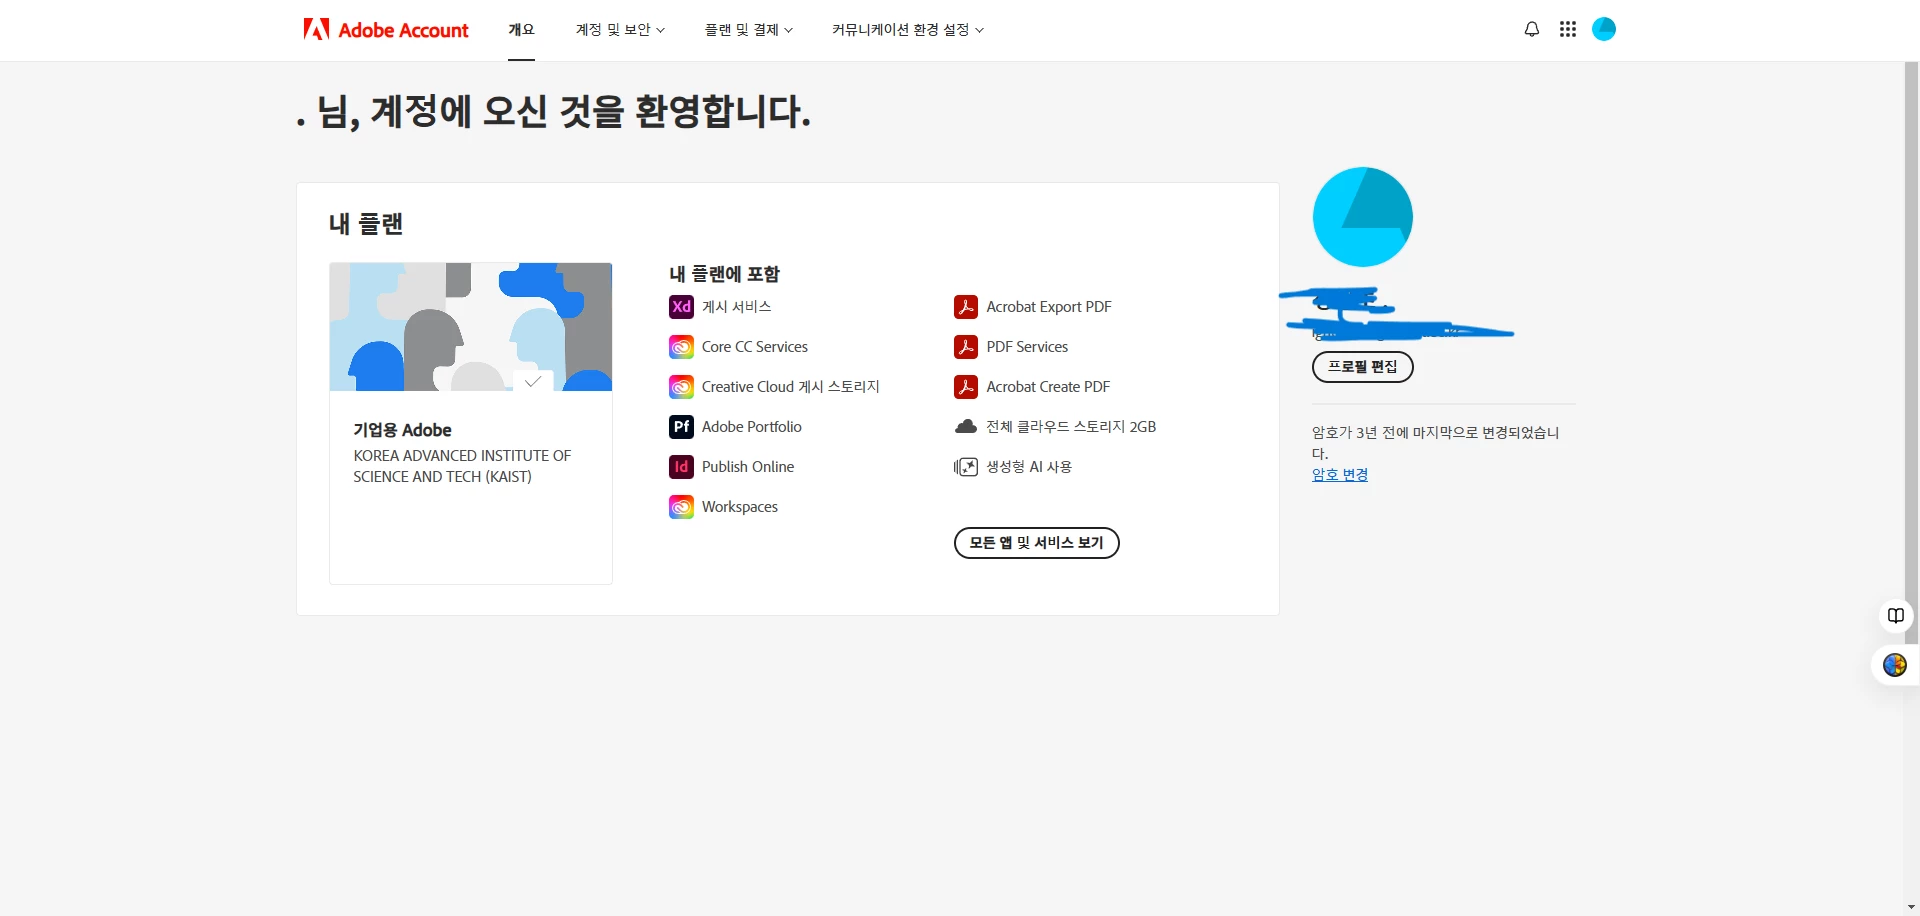Click the Publish Online label

748,467
